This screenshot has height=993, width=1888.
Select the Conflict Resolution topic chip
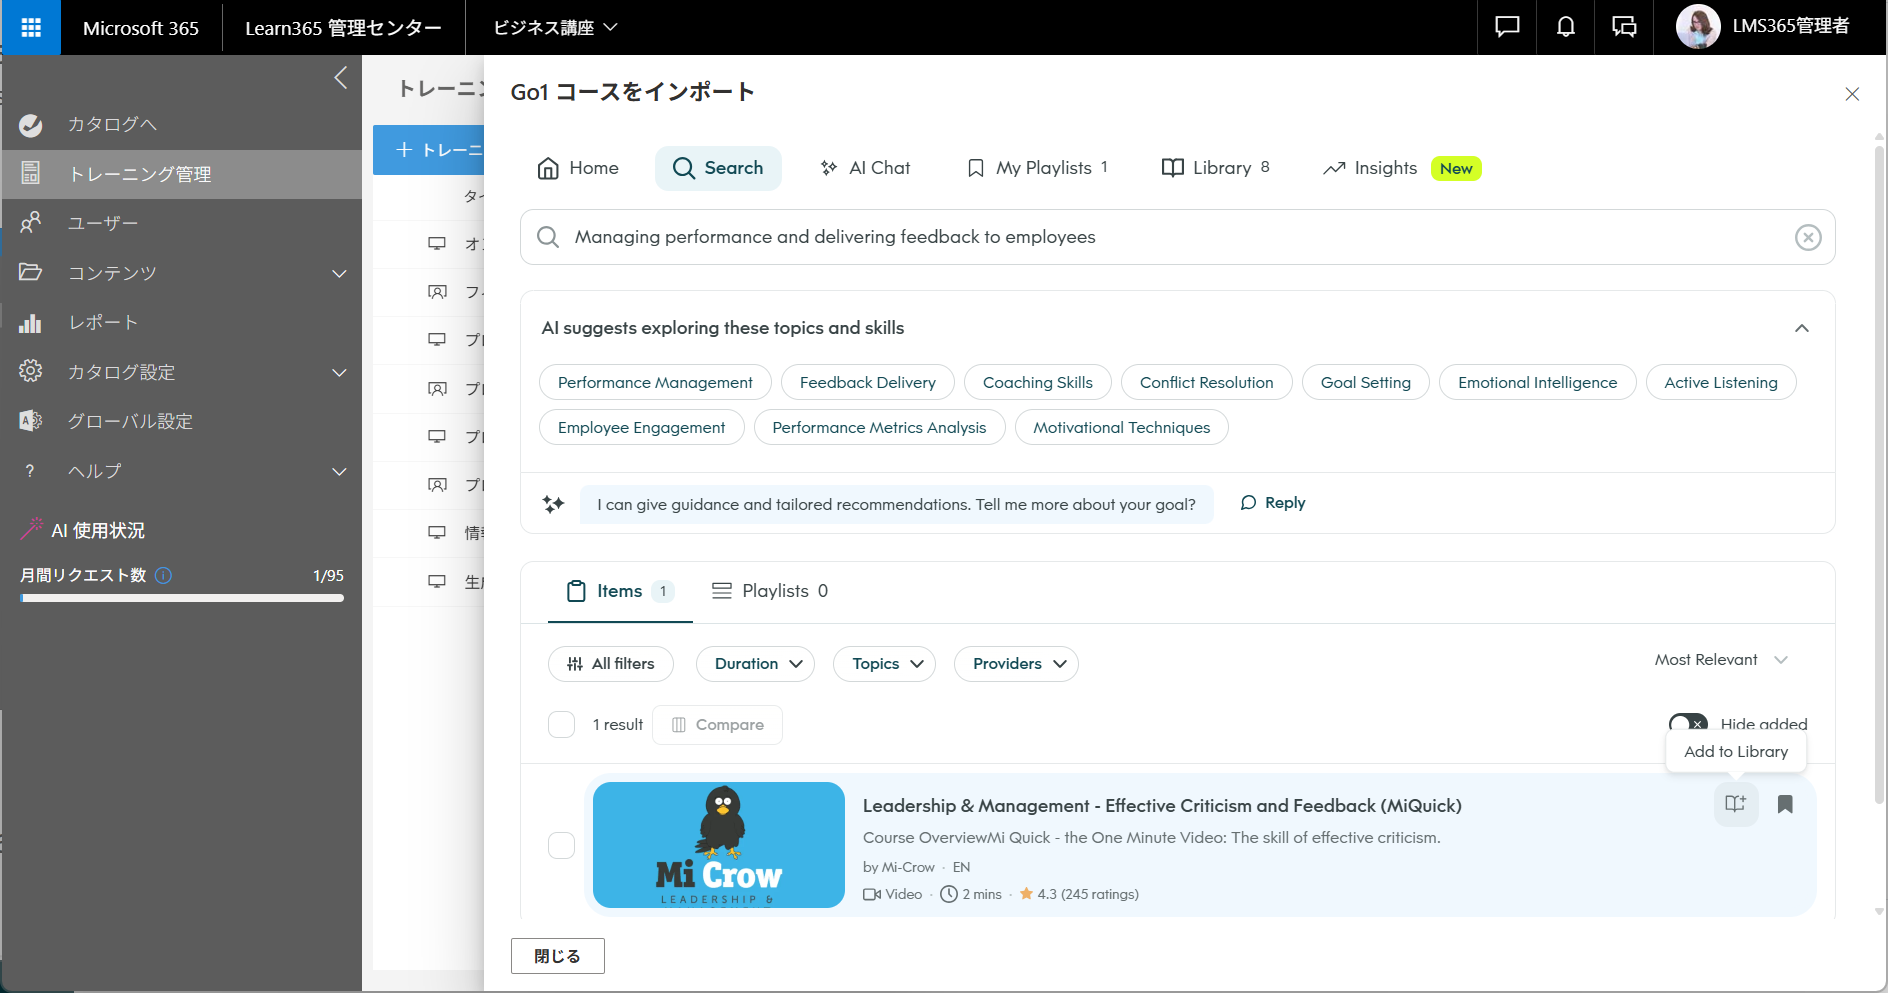click(x=1207, y=382)
